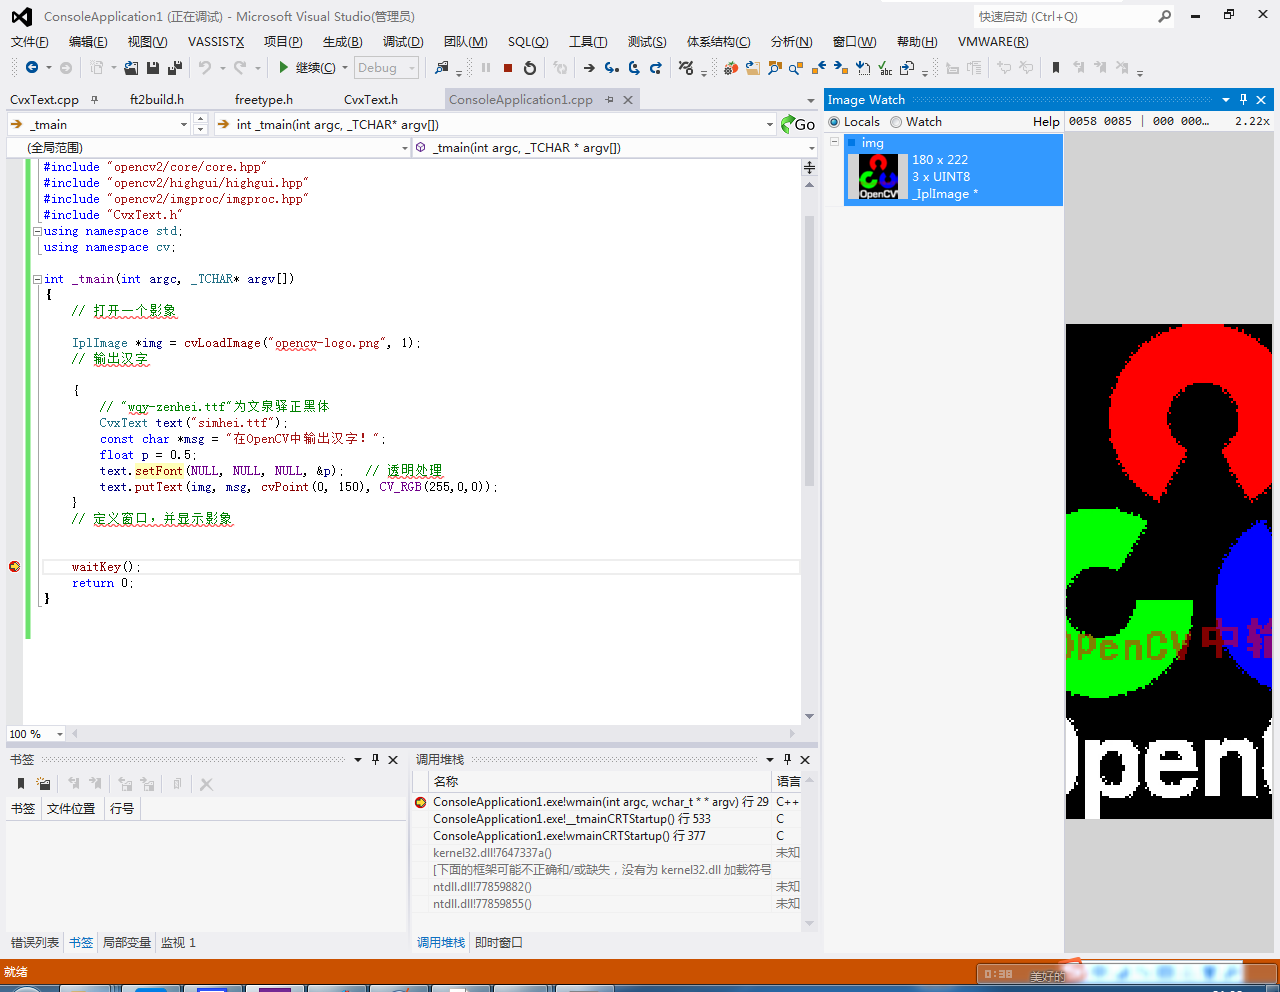The width and height of the screenshot is (1280, 992).
Task: Open the 调试(D) menu
Action: (403, 42)
